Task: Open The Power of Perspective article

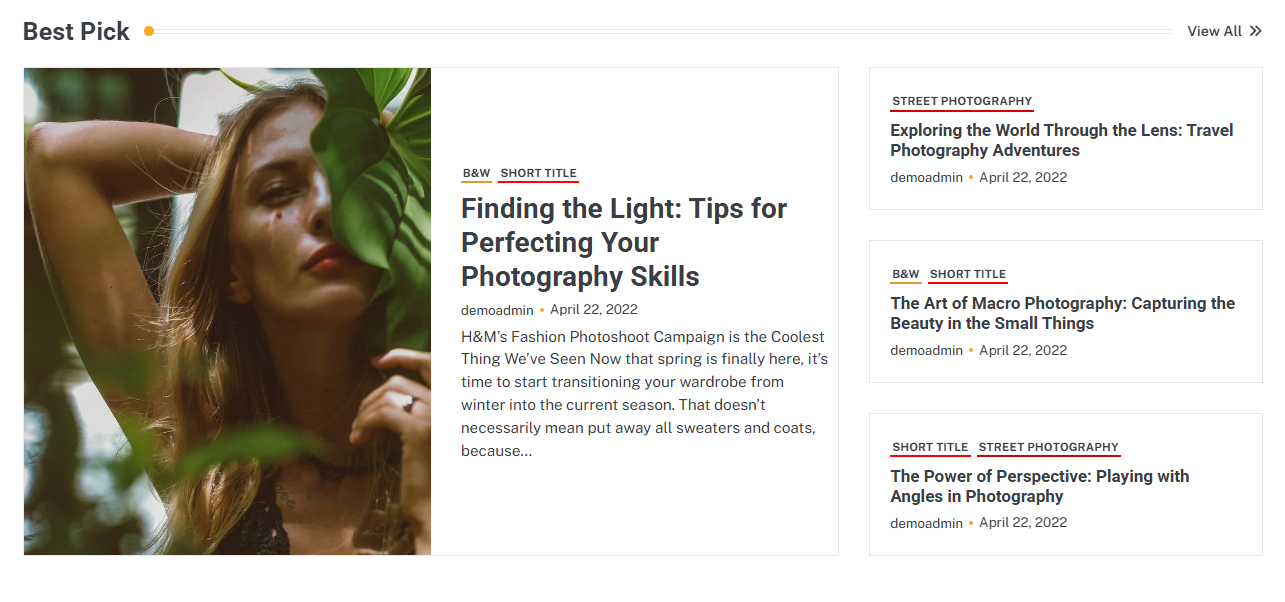Action: pos(1039,486)
